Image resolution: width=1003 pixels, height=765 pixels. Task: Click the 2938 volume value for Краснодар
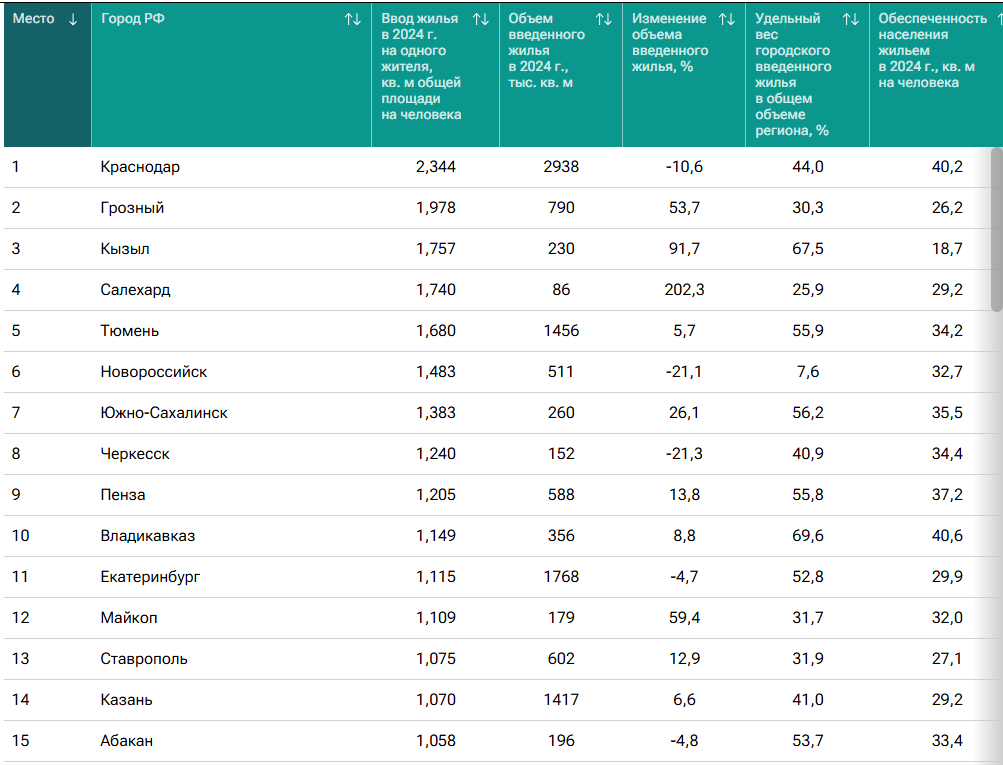pyautogui.click(x=561, y=167)
